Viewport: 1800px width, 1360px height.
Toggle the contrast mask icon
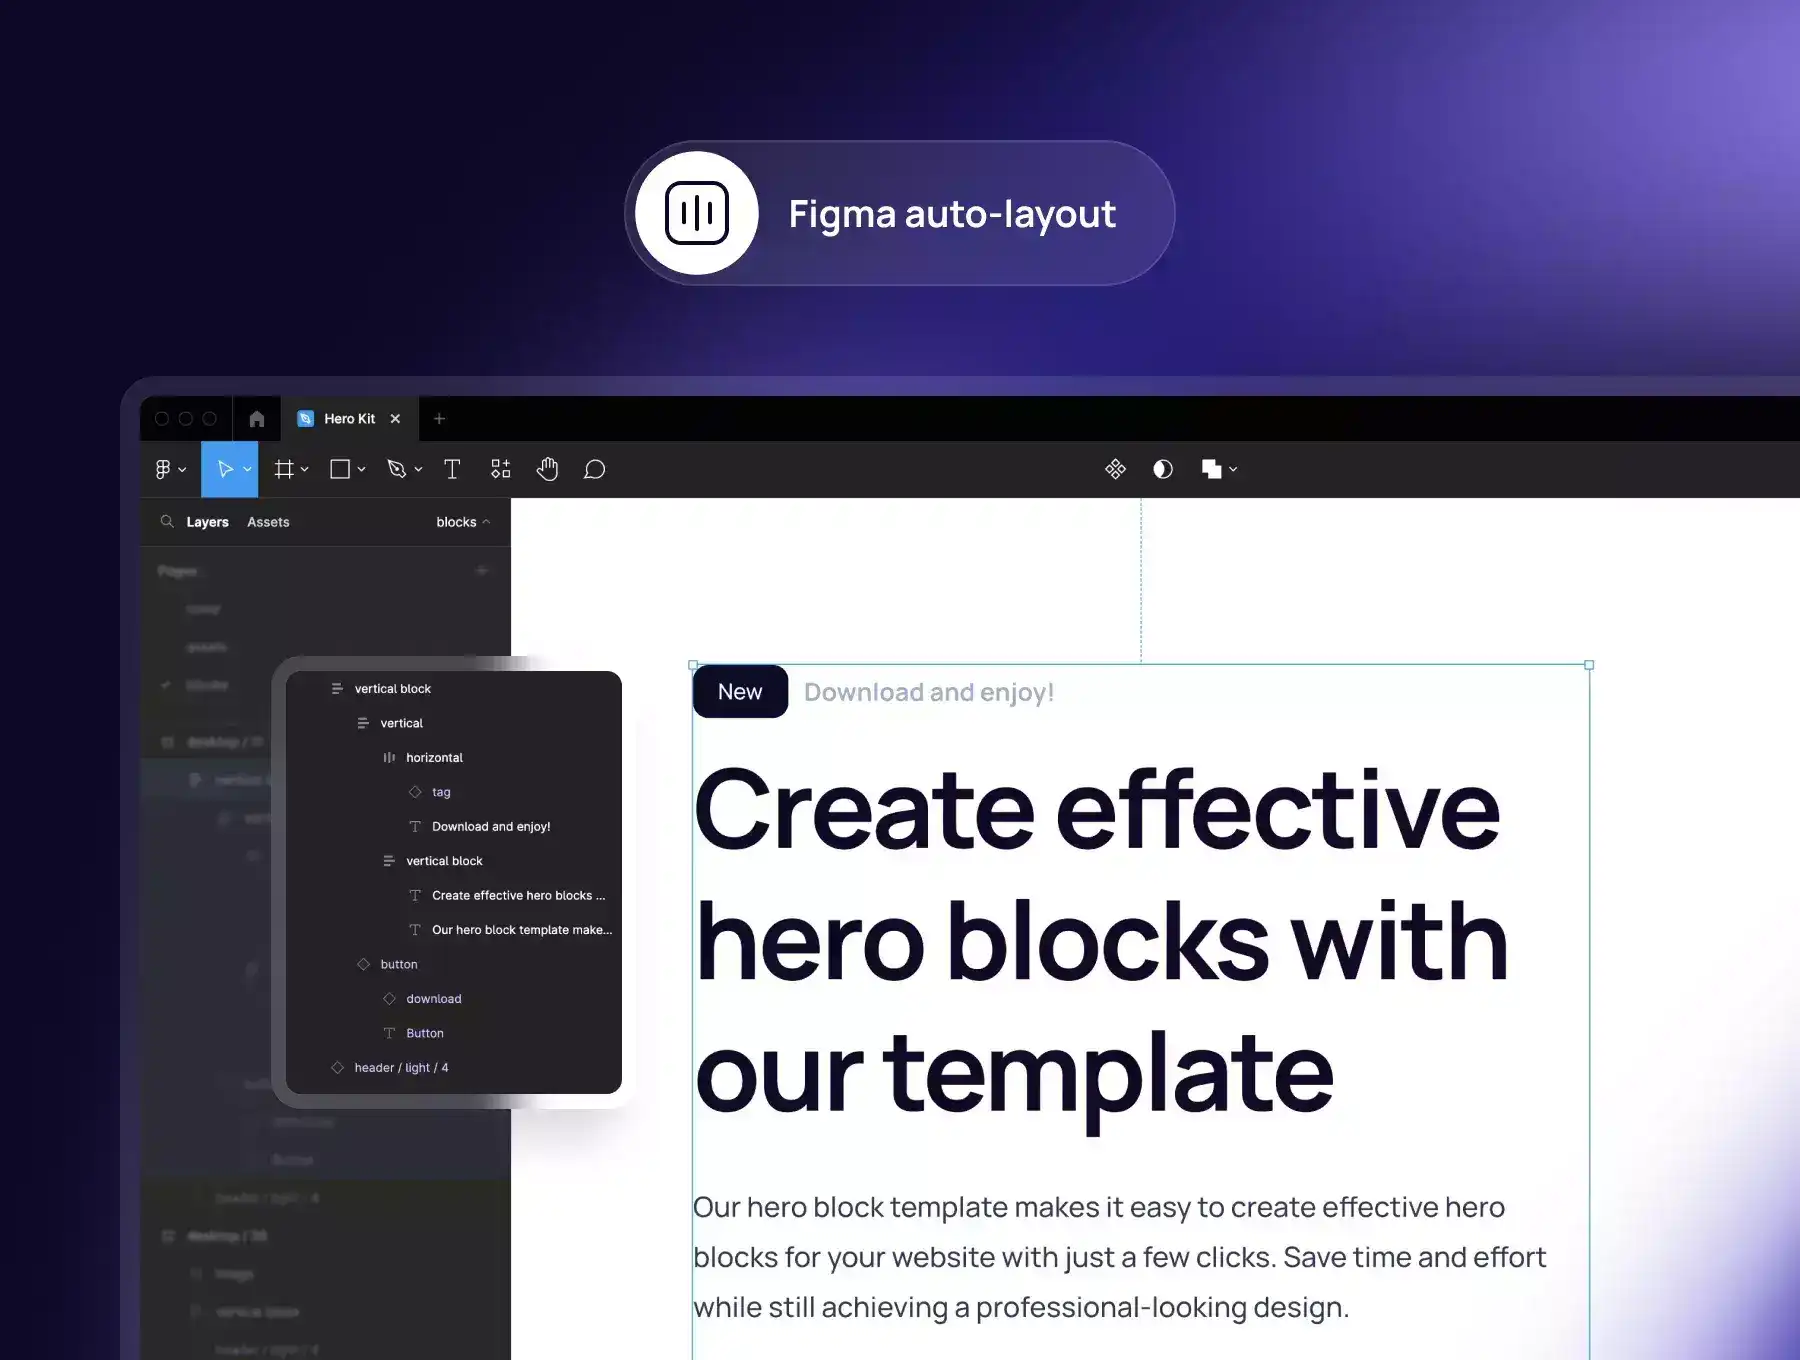(1162, 469)
